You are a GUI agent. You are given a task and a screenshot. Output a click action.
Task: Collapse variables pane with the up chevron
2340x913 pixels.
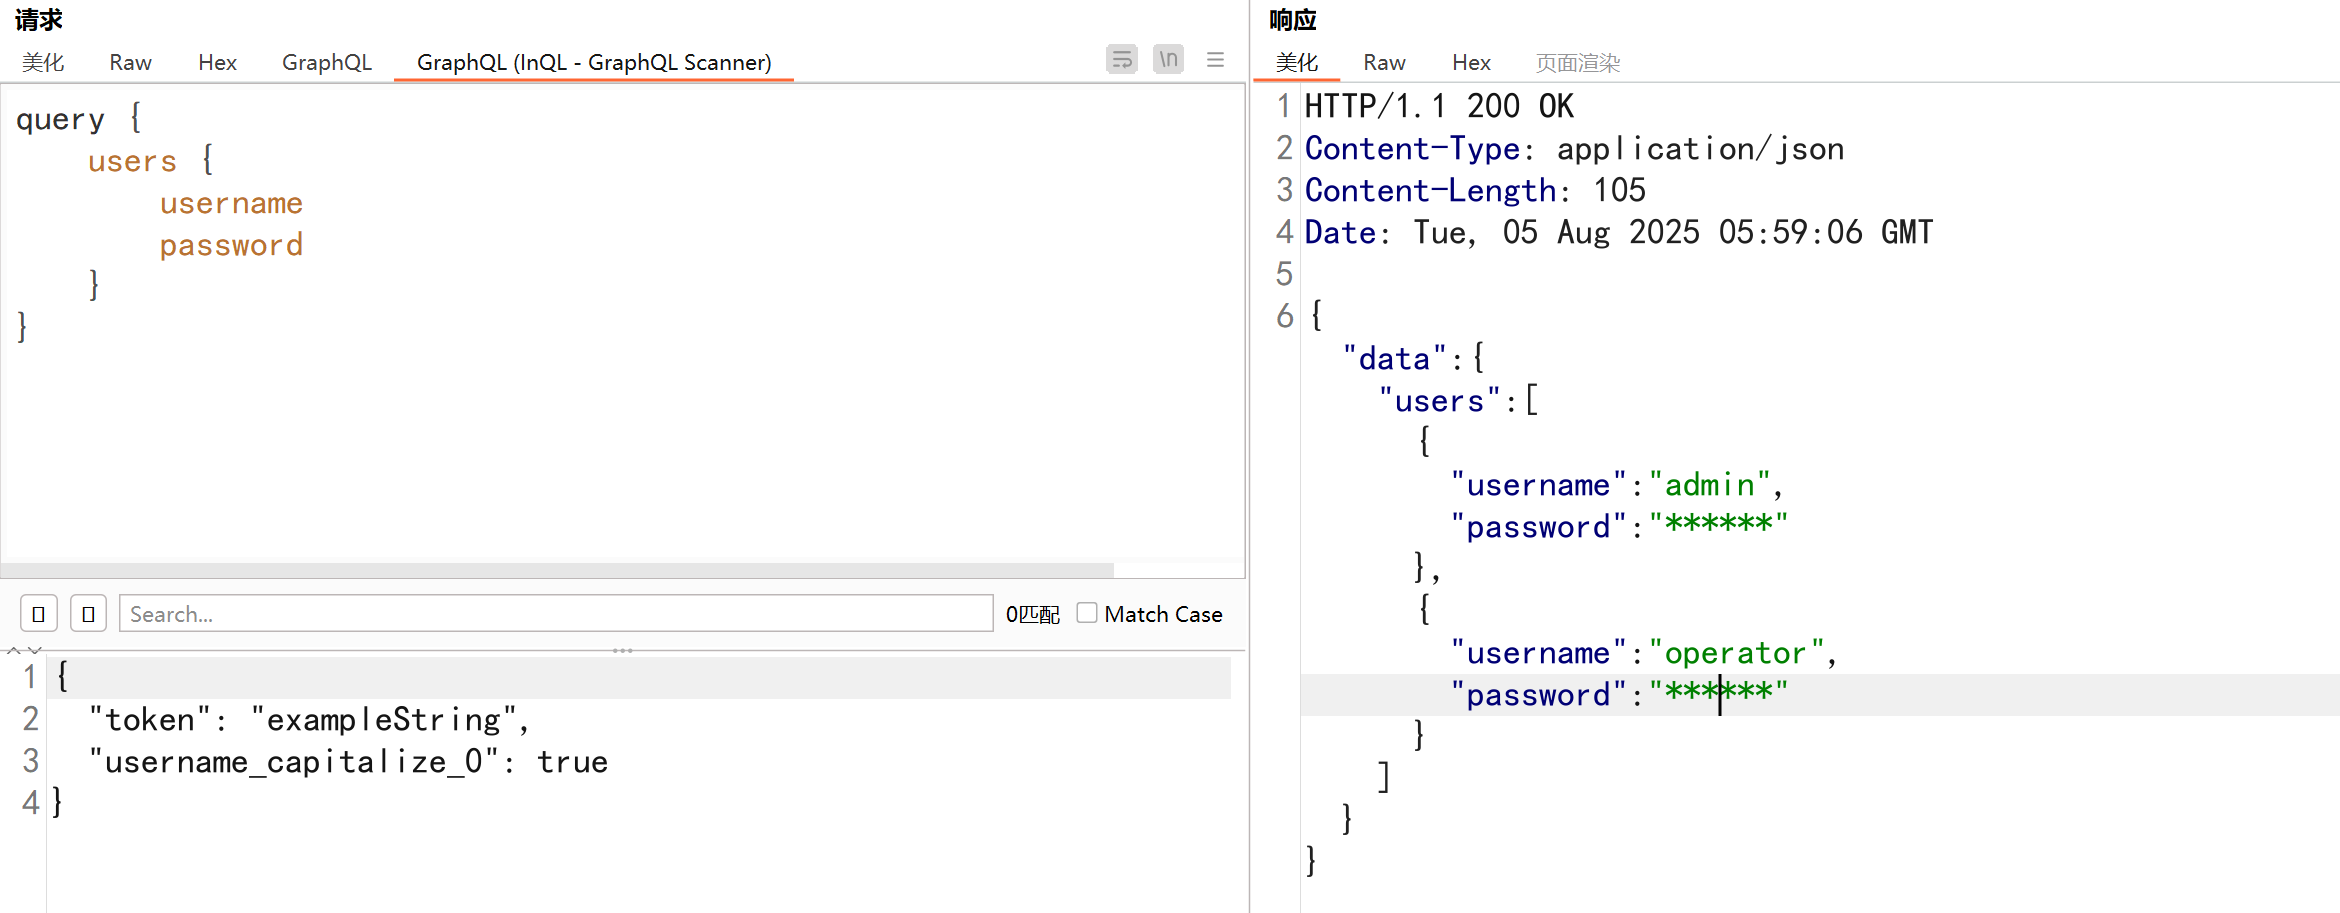tap(14, 651)
